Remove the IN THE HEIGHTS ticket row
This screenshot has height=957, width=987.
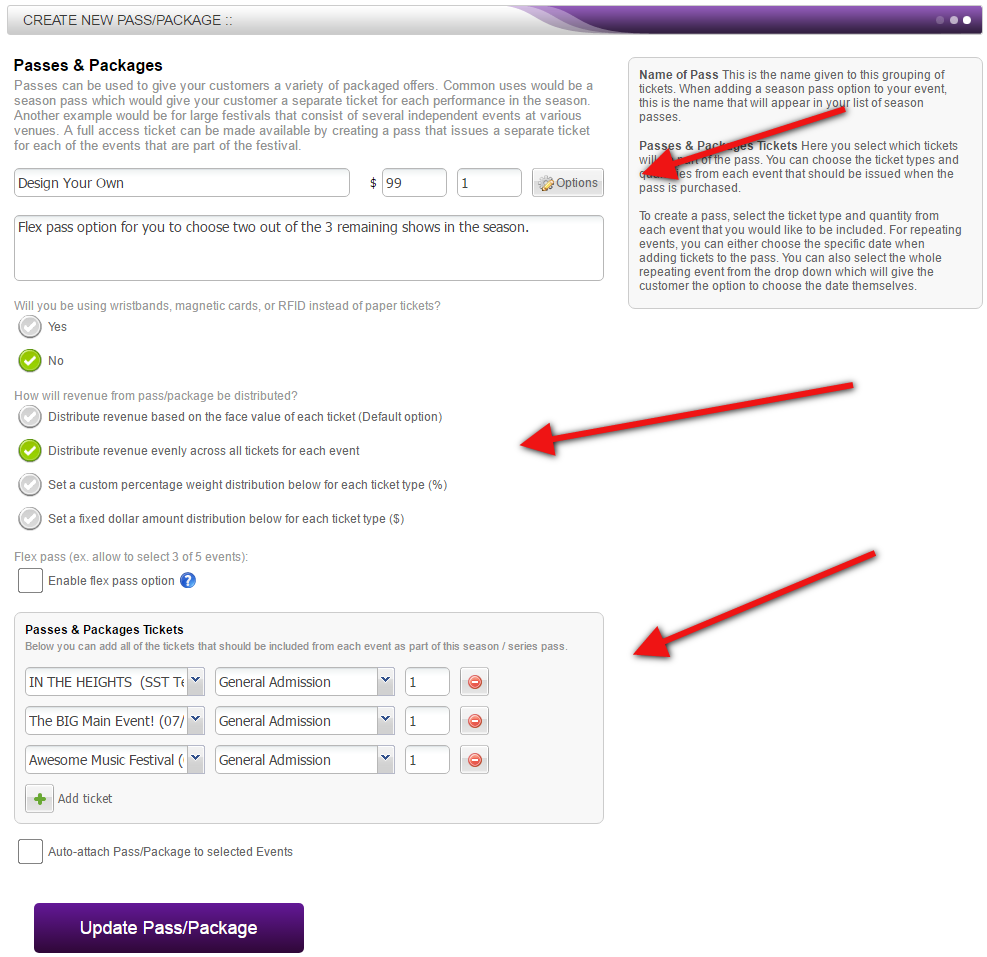tap(473, 681)
